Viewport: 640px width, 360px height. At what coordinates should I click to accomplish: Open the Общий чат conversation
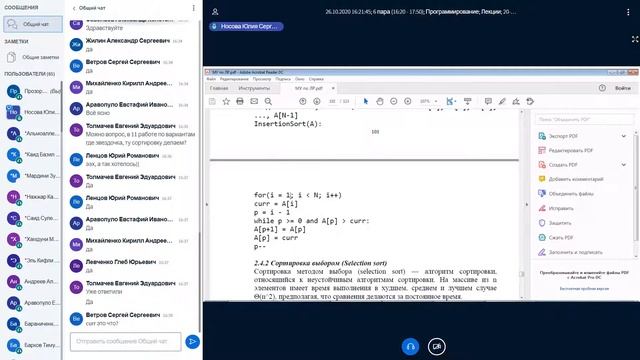(33, 24)
